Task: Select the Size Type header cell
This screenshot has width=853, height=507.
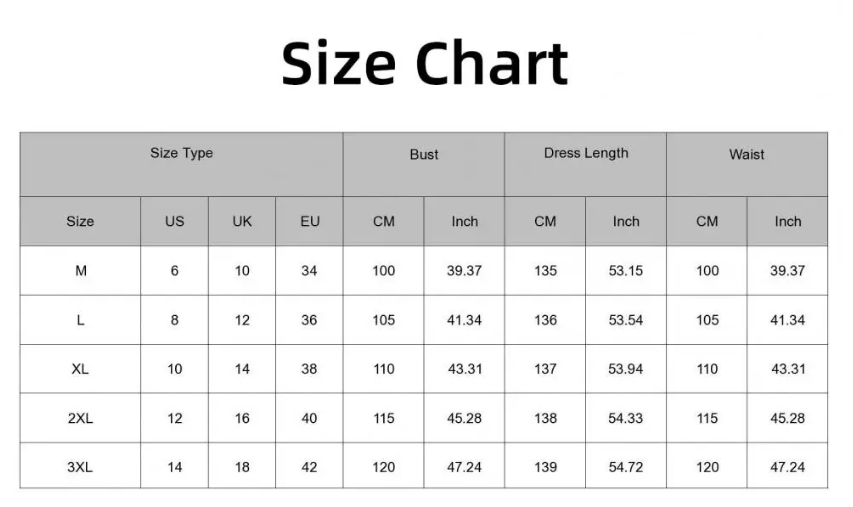Action: tap(181, 154)
